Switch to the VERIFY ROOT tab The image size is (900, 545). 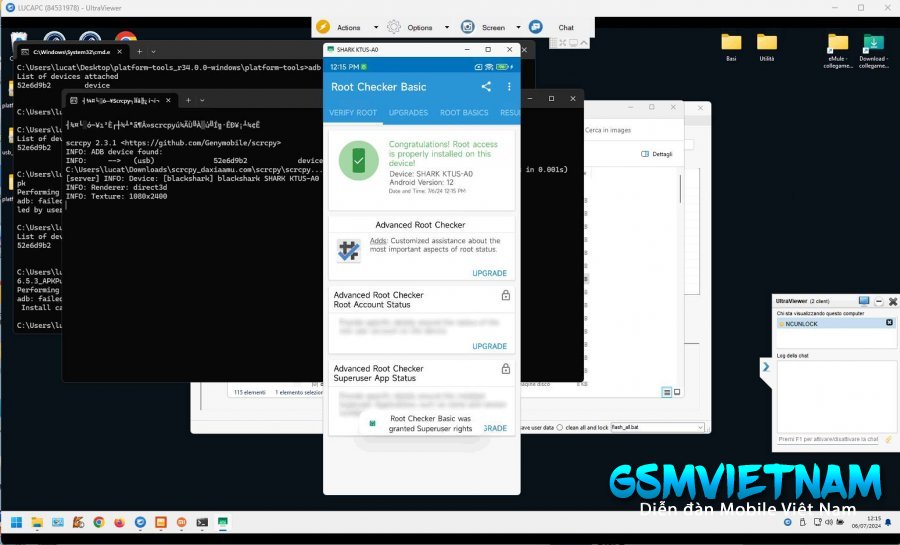point(353,112)
